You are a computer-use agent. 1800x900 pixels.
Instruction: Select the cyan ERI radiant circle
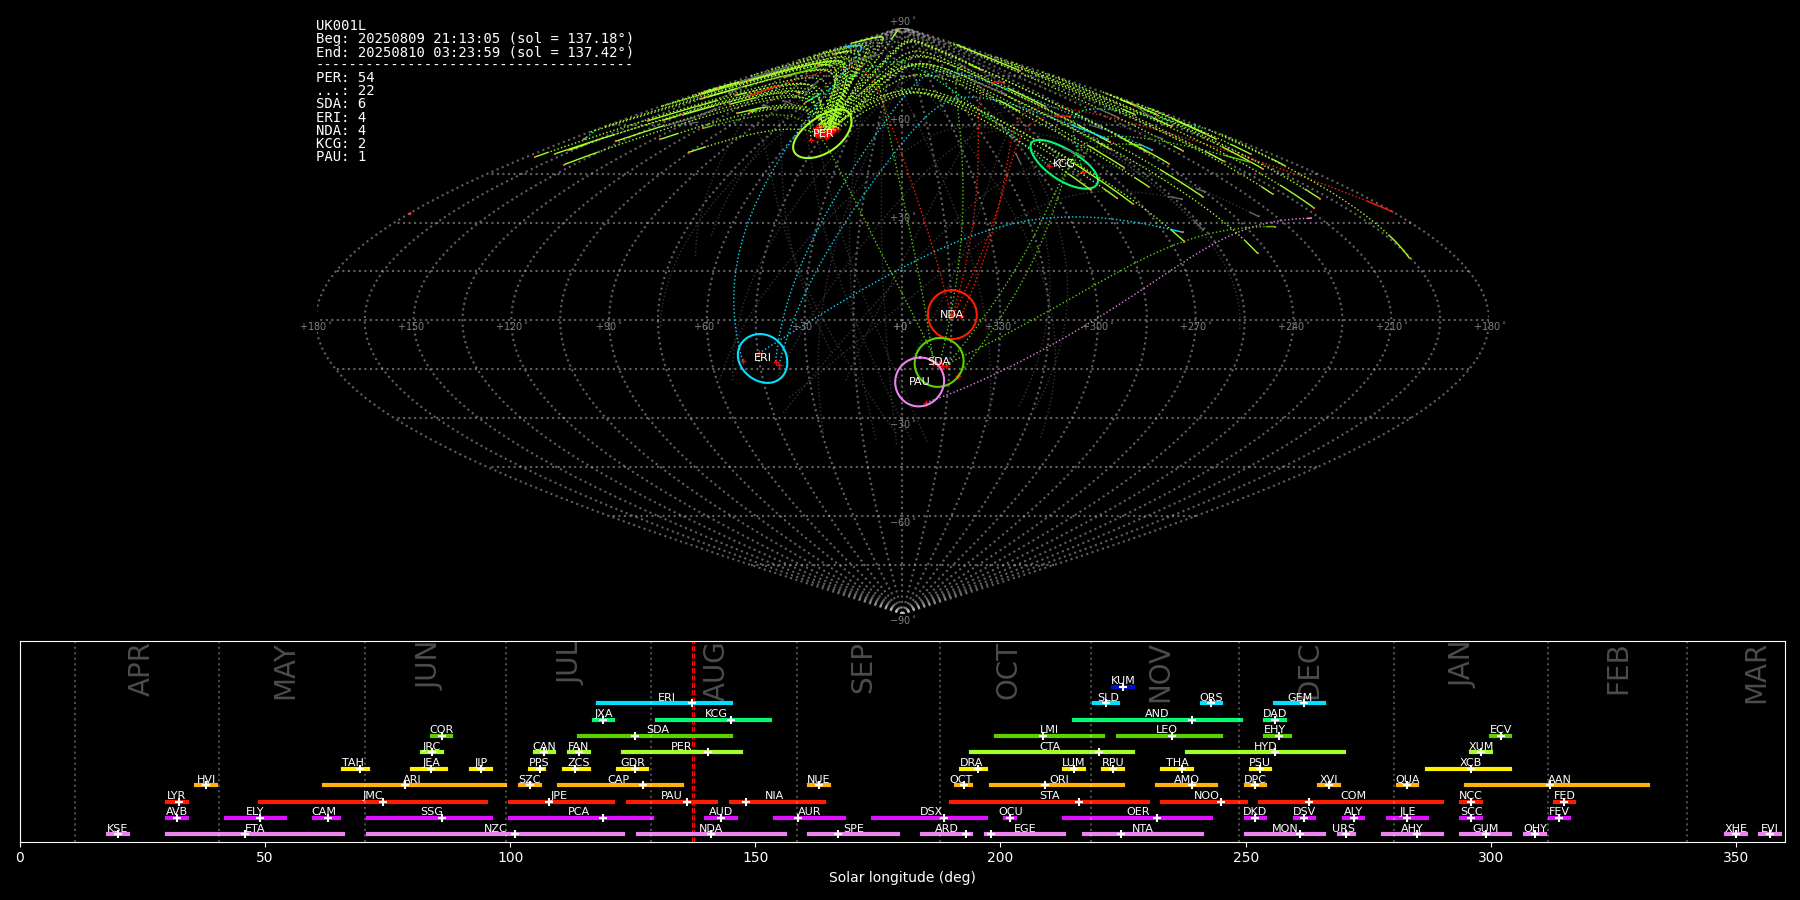coord(763,358)
